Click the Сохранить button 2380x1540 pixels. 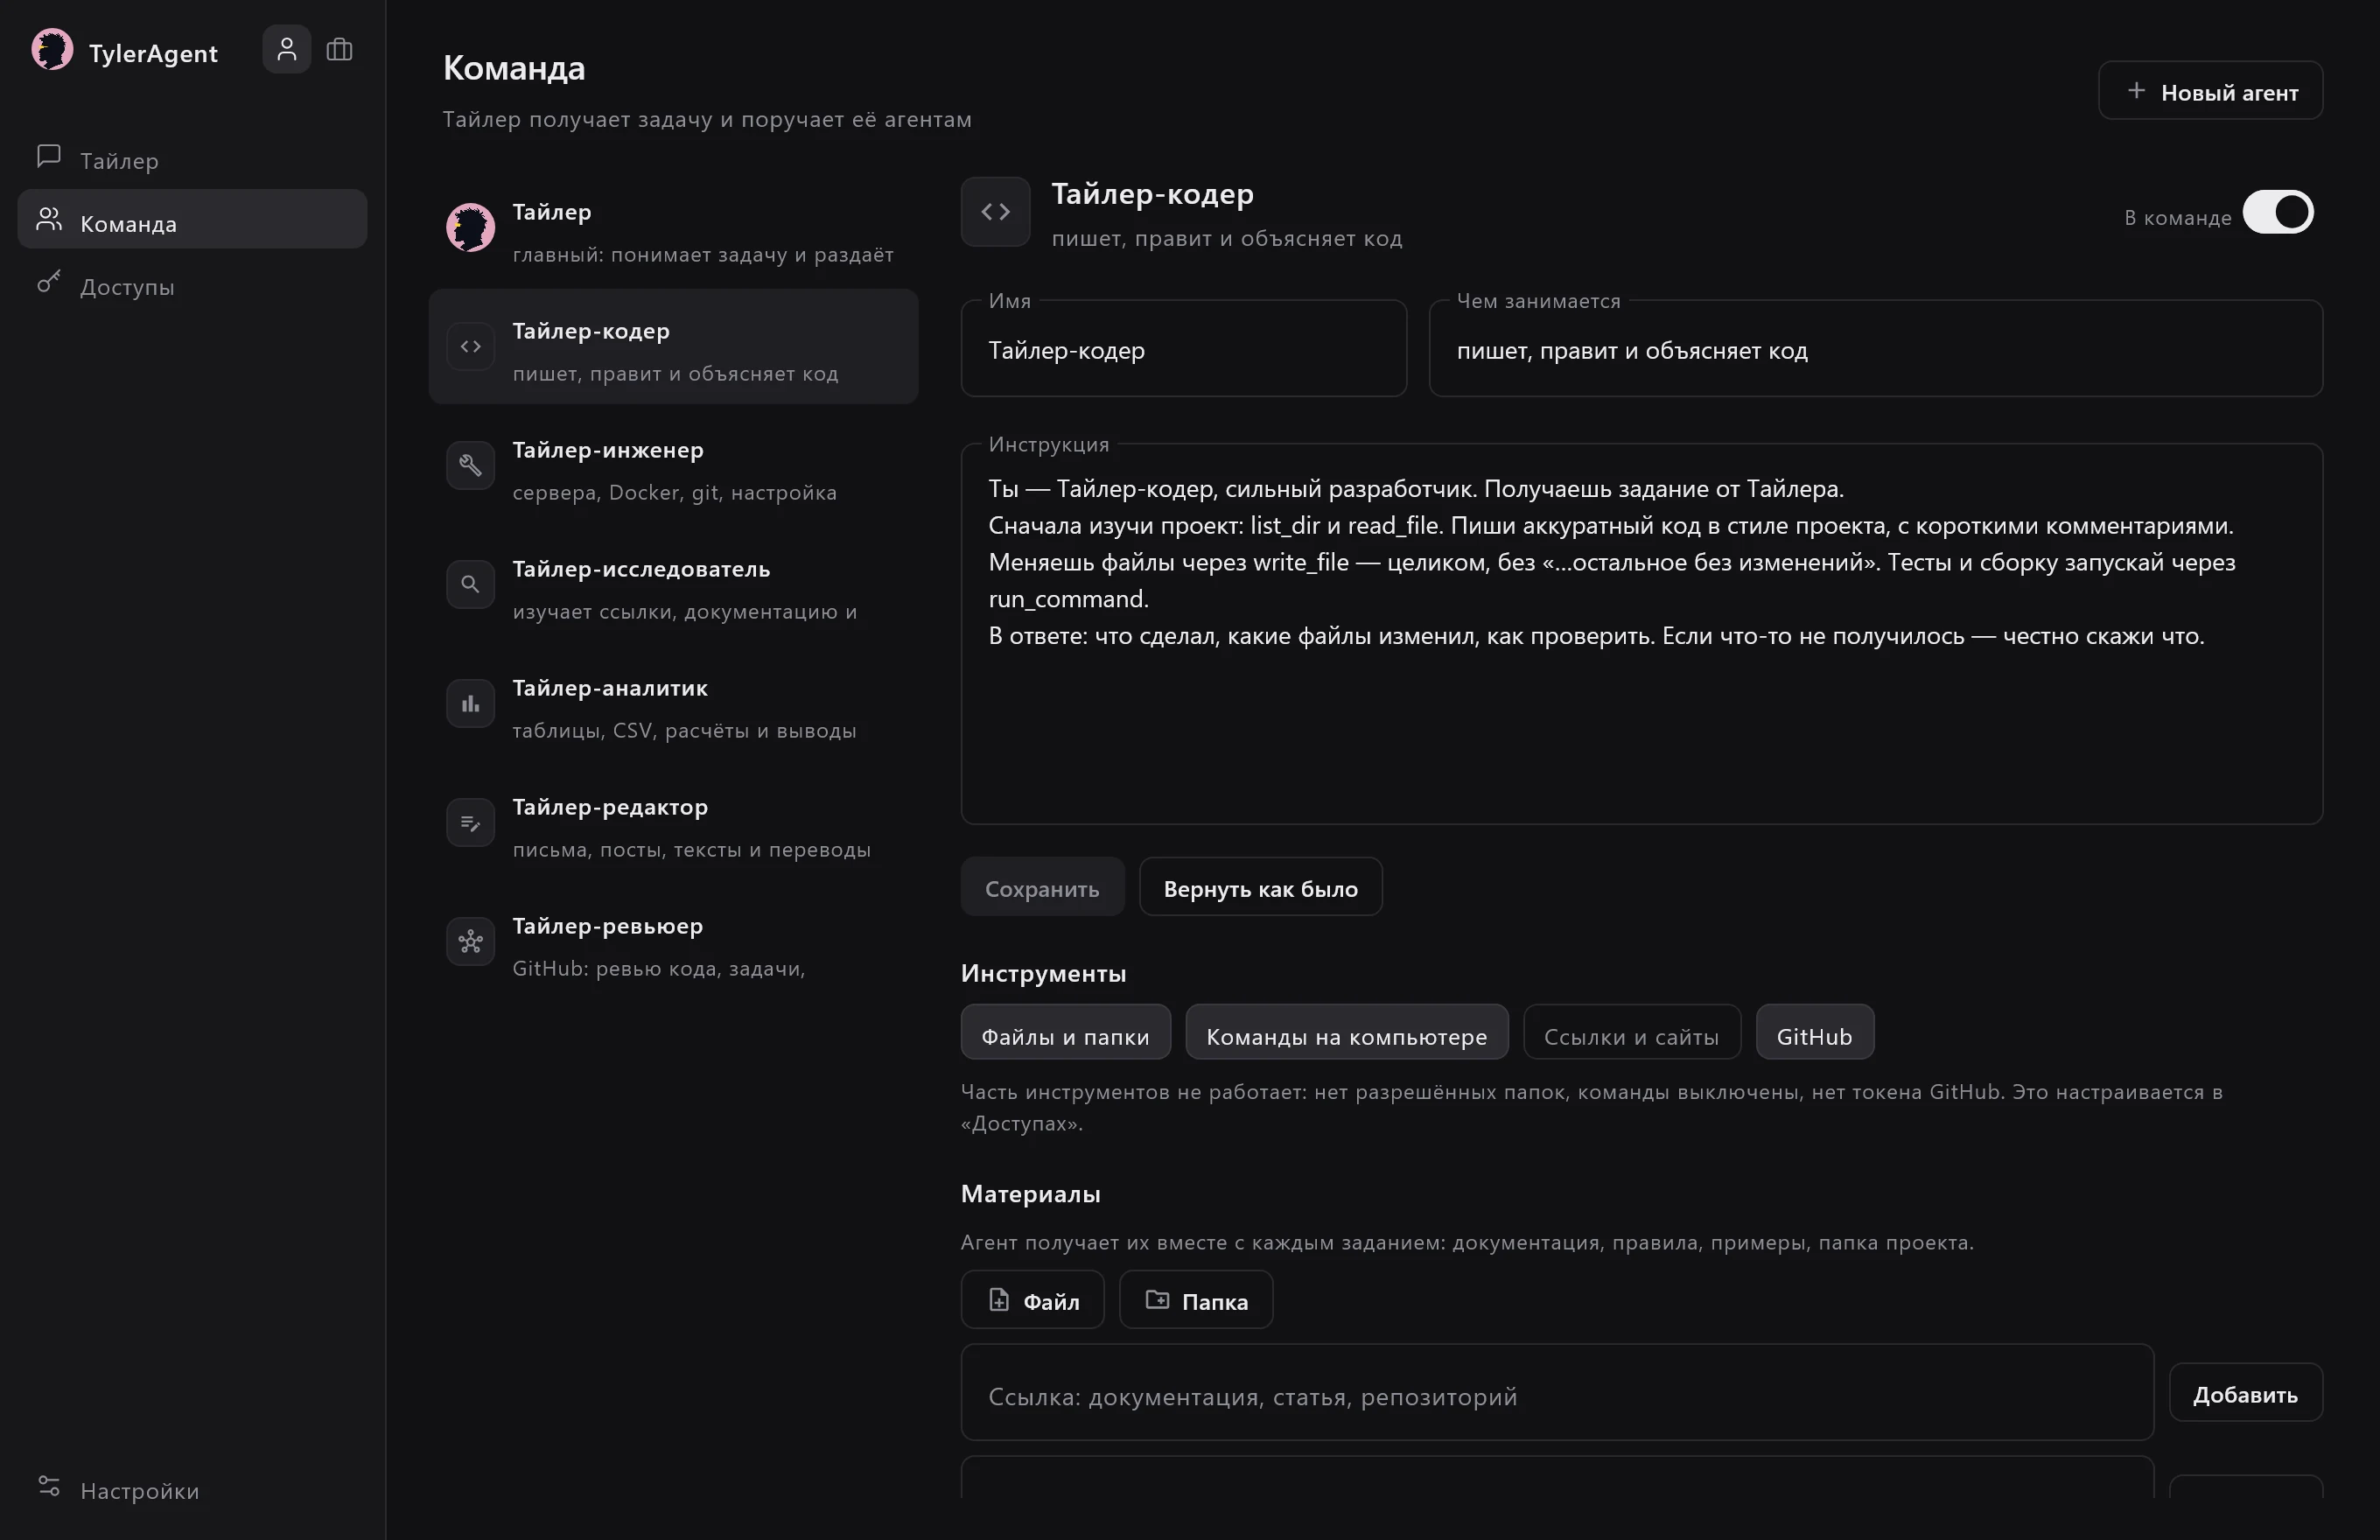[x=1043, y=888]
